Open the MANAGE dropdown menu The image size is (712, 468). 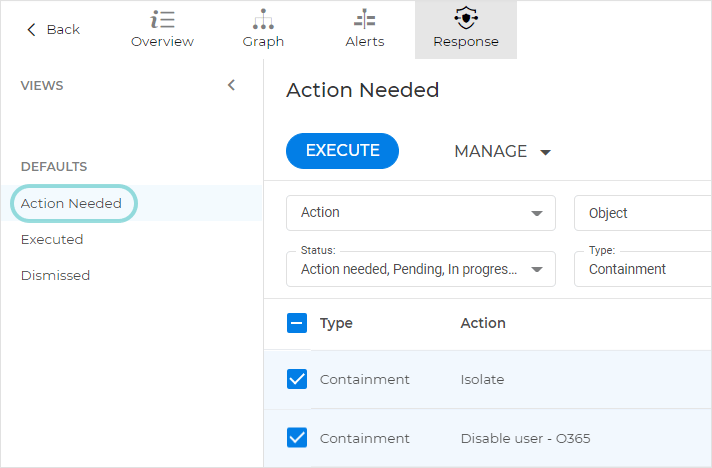coord(503,151)
